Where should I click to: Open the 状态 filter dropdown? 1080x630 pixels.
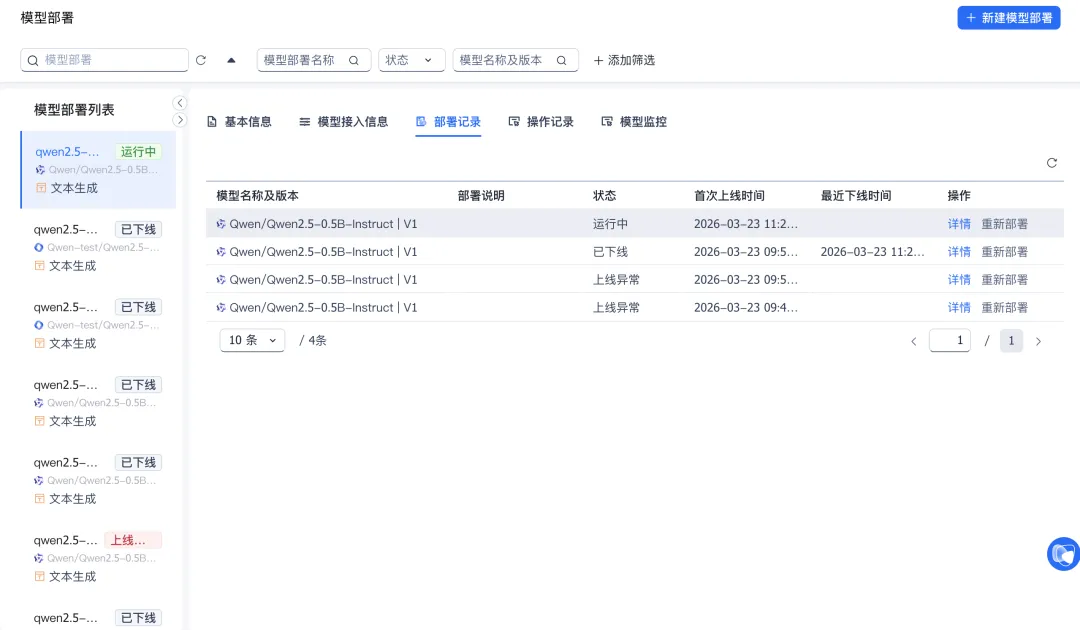pyautogui.click(x=412, y=60)
